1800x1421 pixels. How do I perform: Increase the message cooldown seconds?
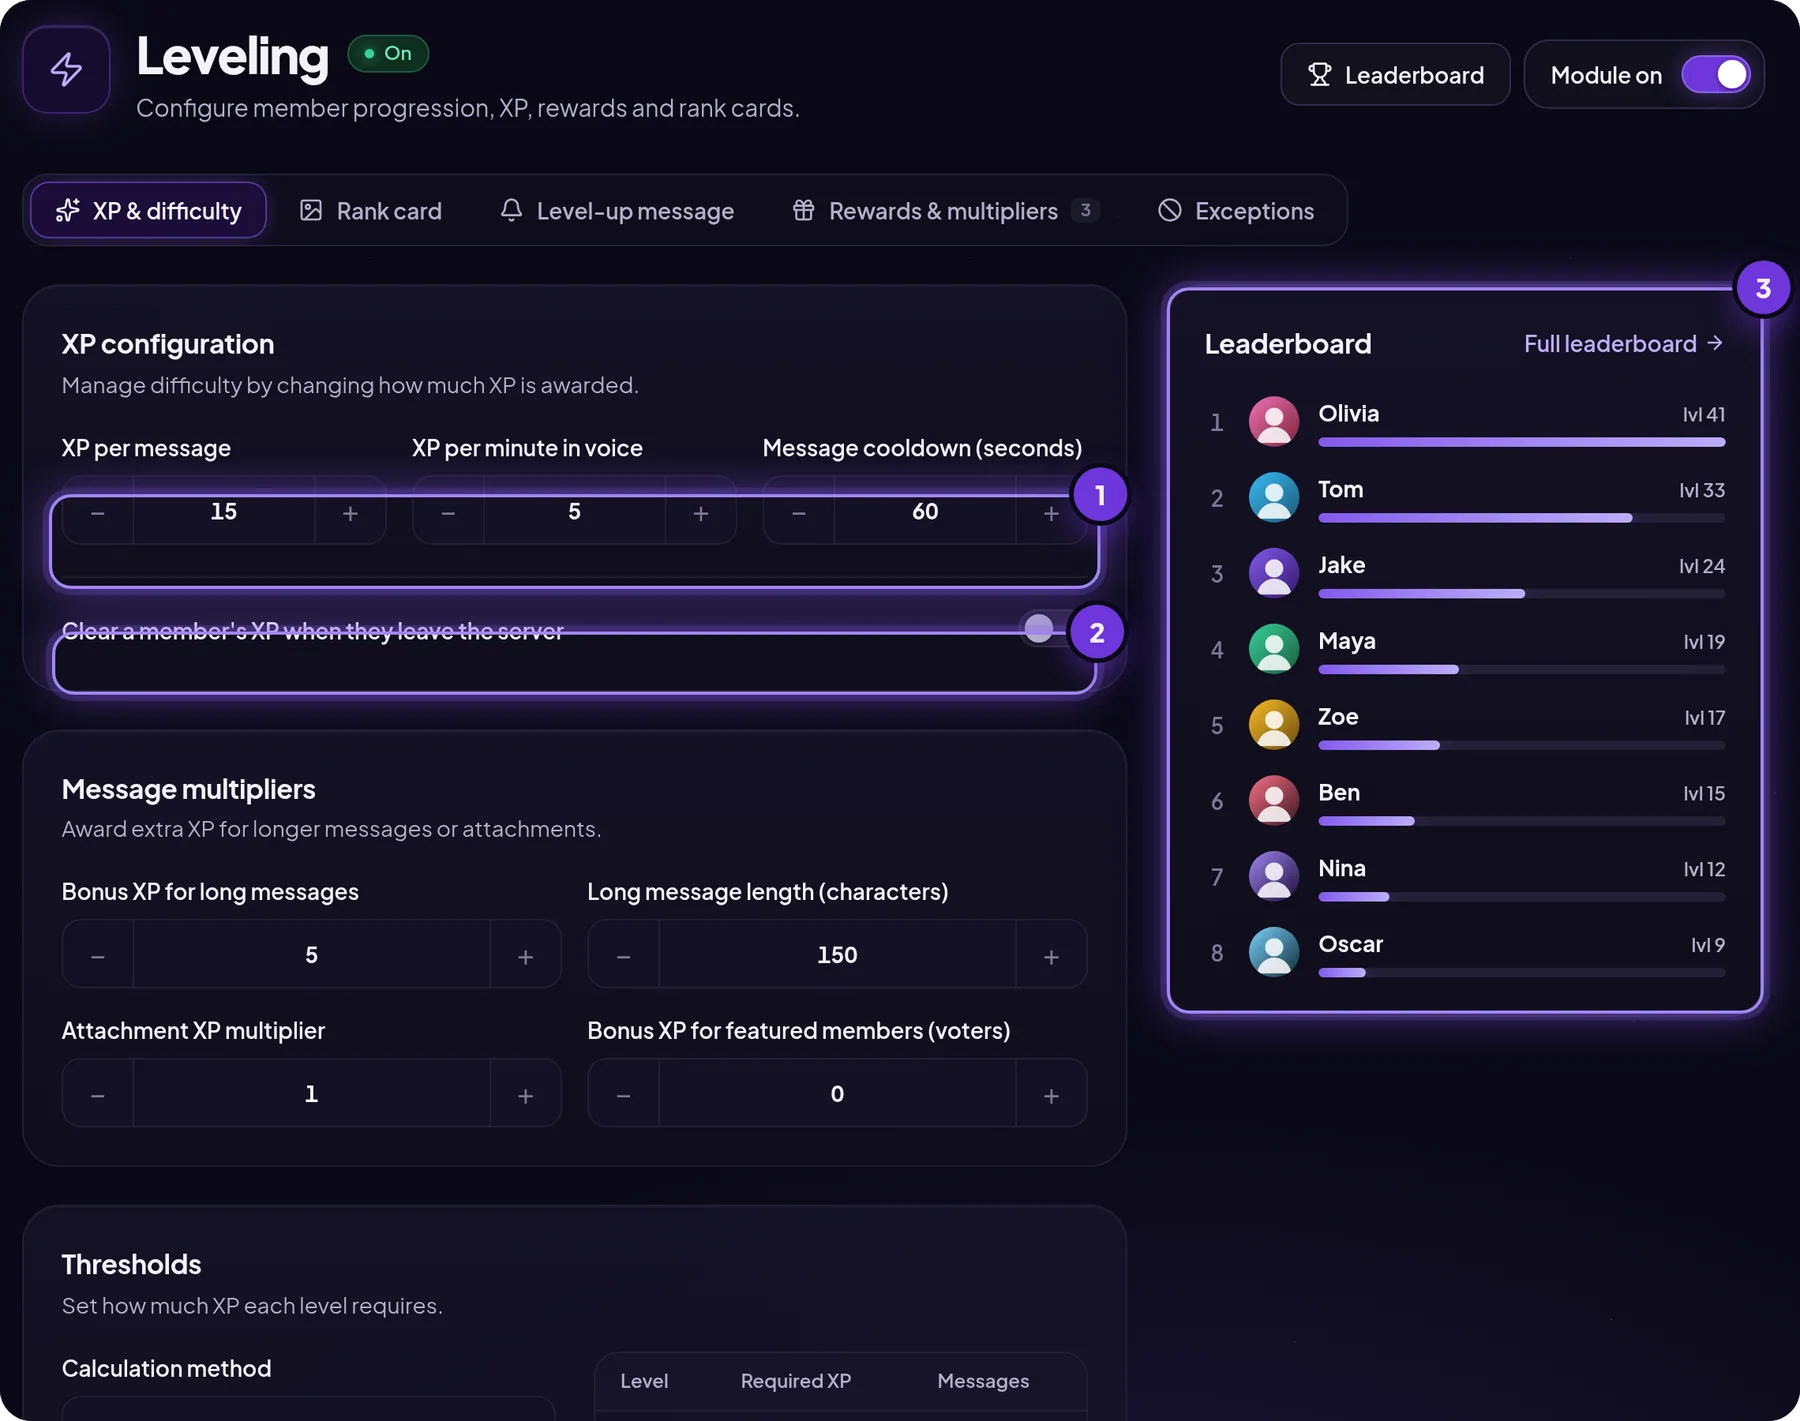pyautogui.click(x=1051, y=513)
